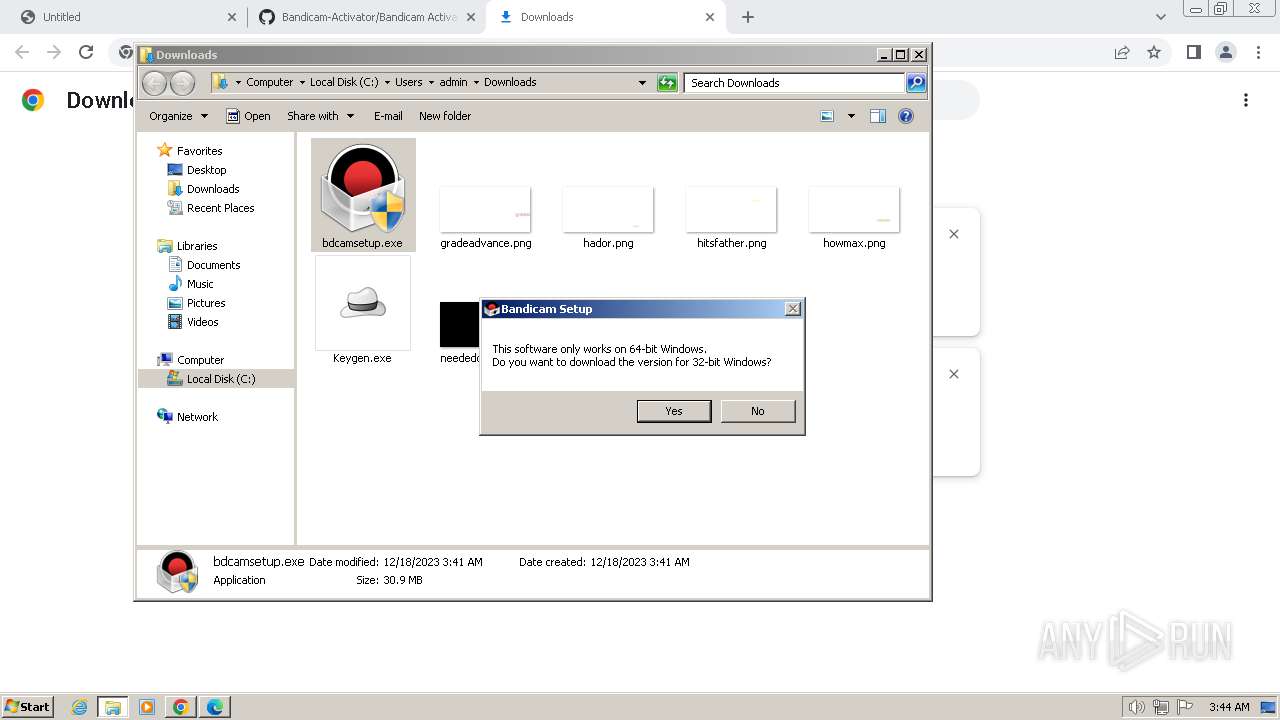Select the Keygen.exe file icon
This screenshot has height=720, width=1280.
click(x=362, y=303)
